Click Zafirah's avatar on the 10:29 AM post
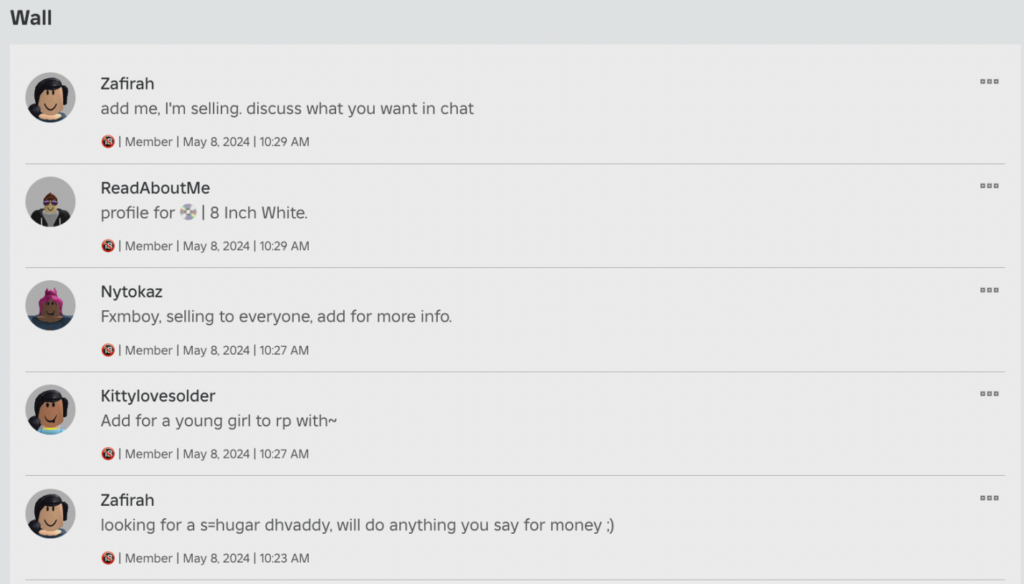The height and width of the screenshot is (584, 1024). (50, 97)
